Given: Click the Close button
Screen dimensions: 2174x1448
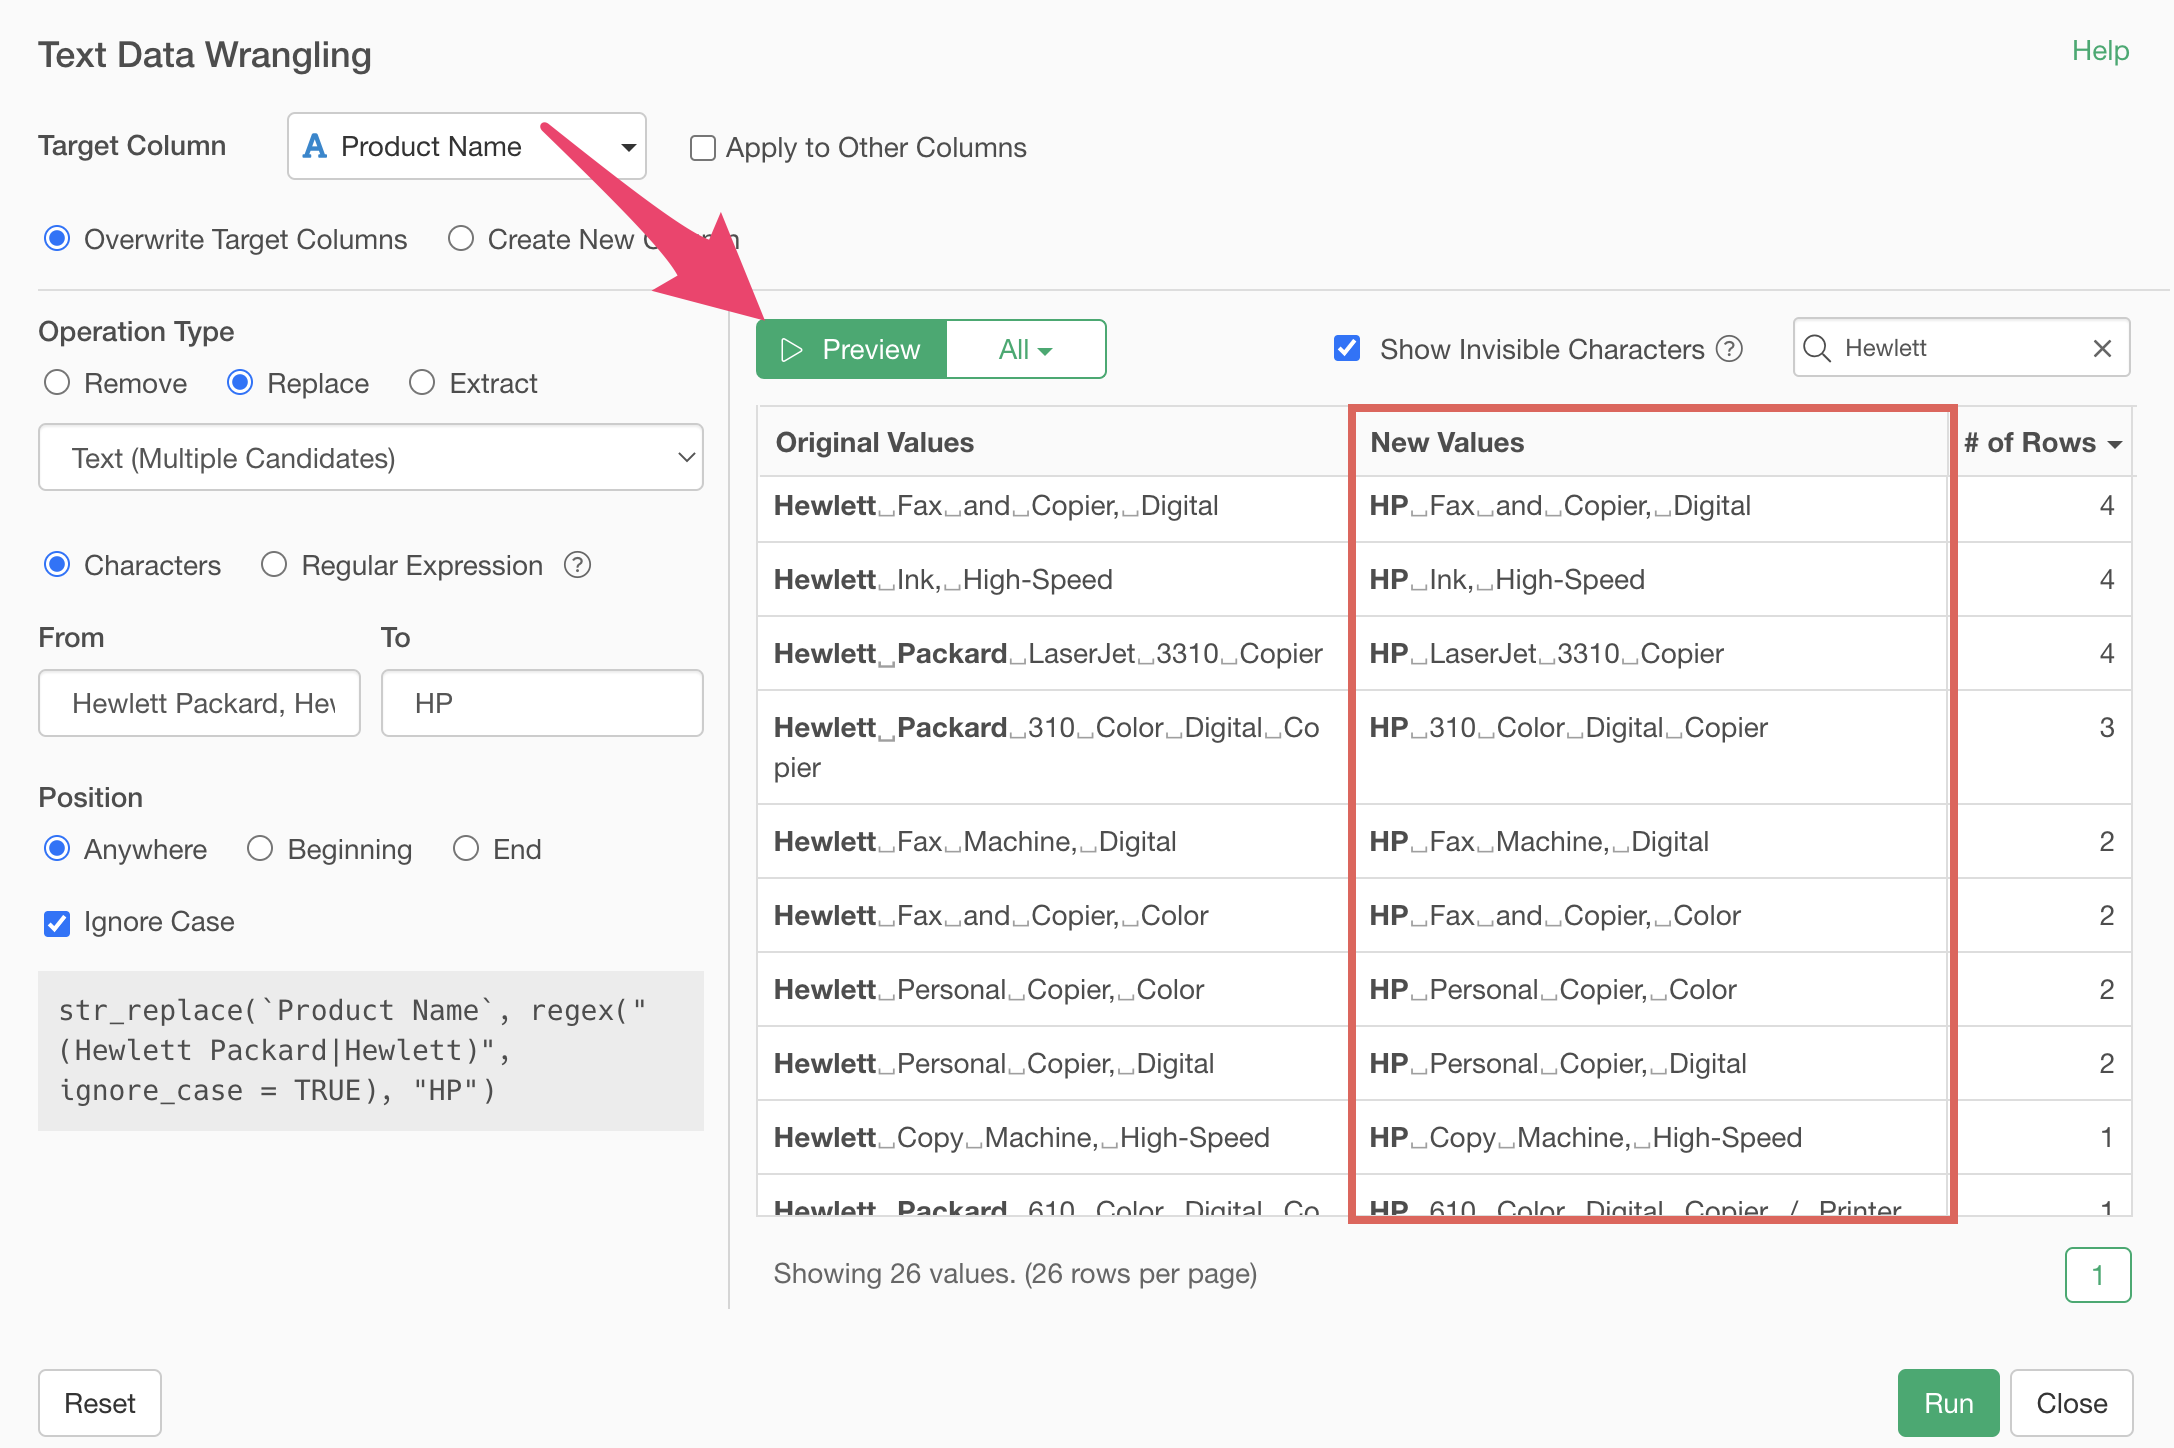Looking at the screenshot, I should click(2071, 1403).
